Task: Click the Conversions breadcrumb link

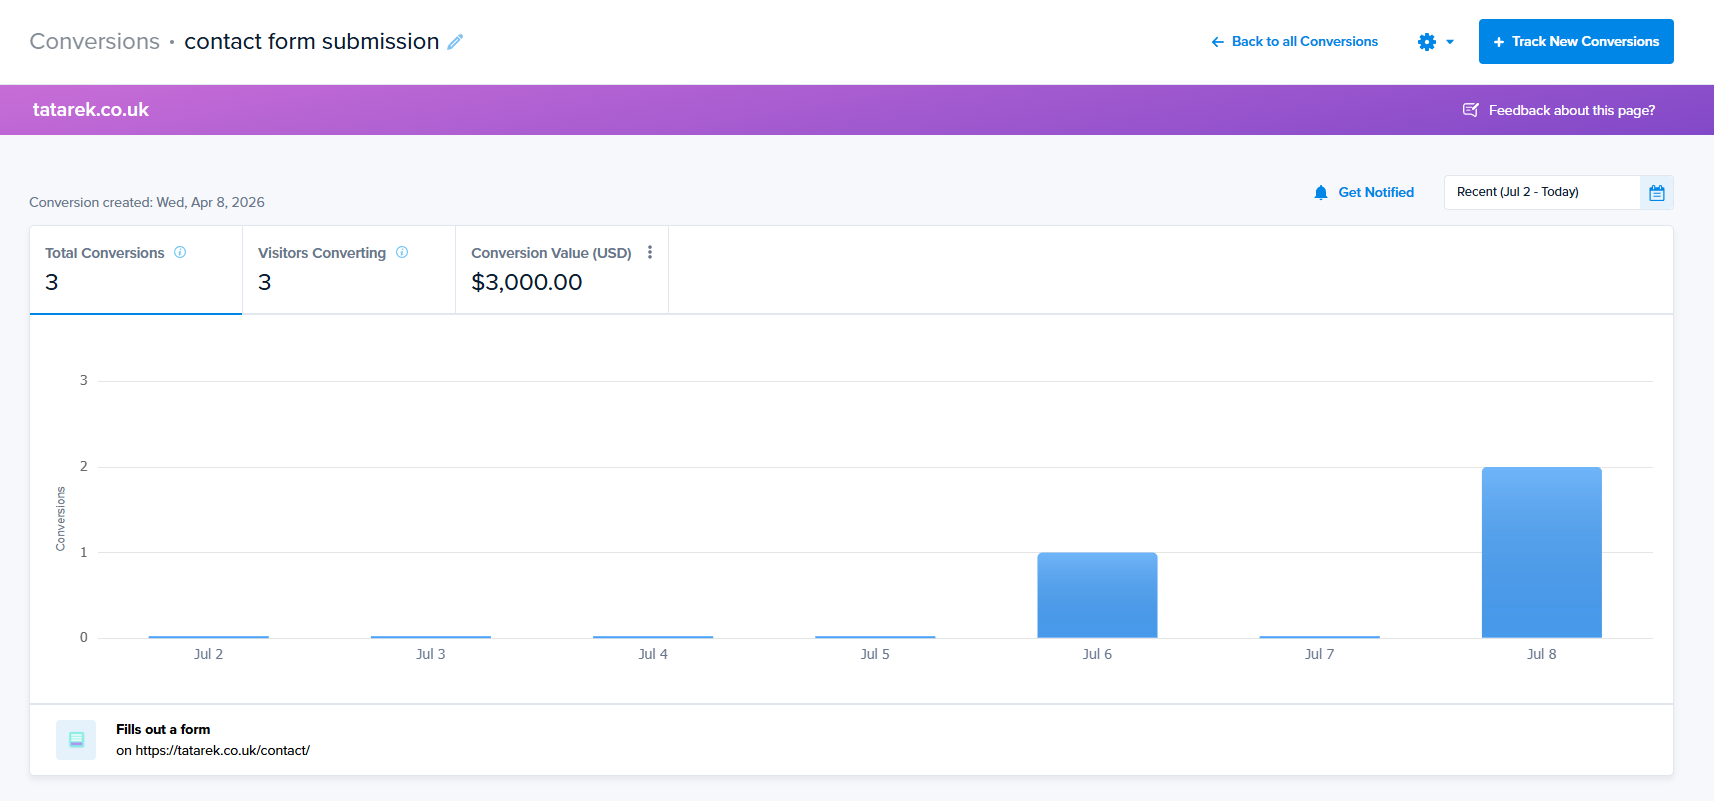Action: coord(95,42)
